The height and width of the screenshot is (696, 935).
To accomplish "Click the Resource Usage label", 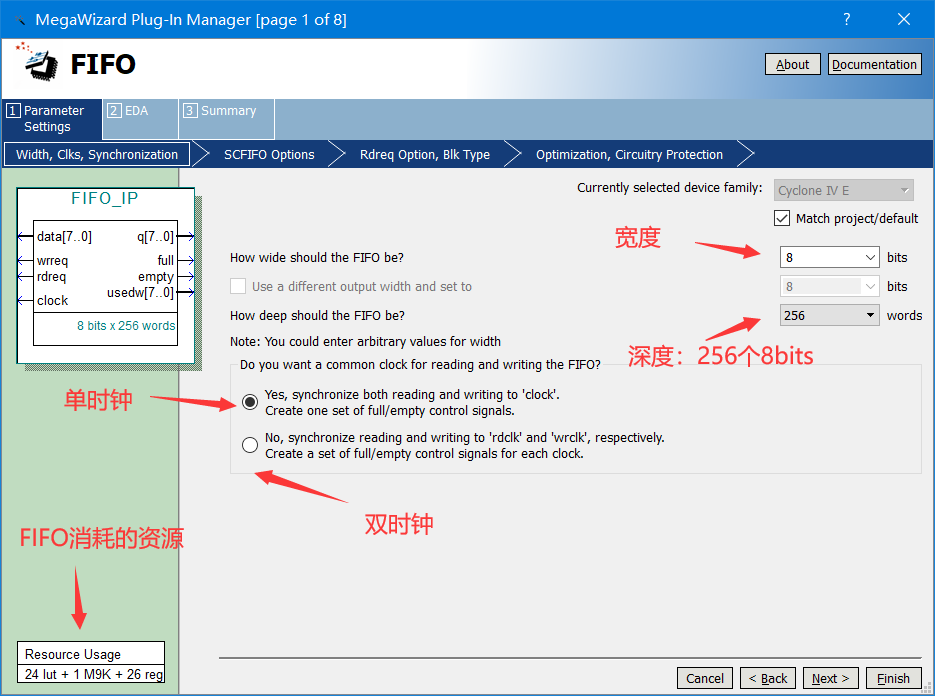I will click(73, 654).
